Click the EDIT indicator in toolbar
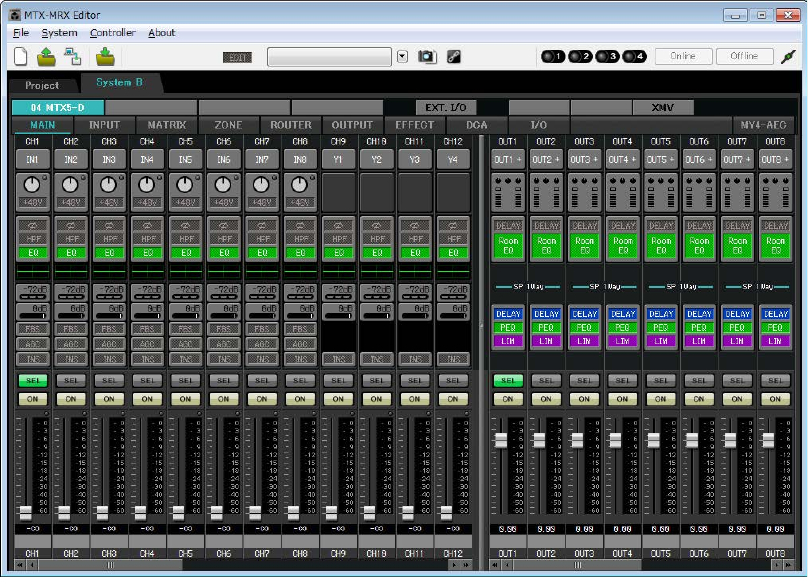This screenshot has width=808, height=577. point(237,57)
